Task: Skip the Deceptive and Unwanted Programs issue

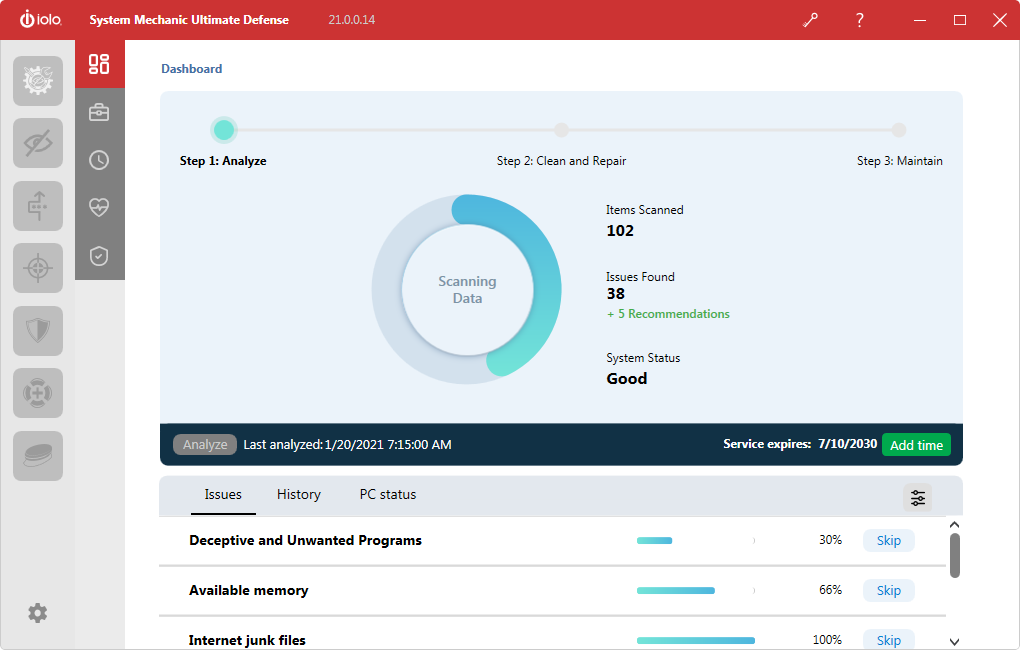Action: (888, 540)
